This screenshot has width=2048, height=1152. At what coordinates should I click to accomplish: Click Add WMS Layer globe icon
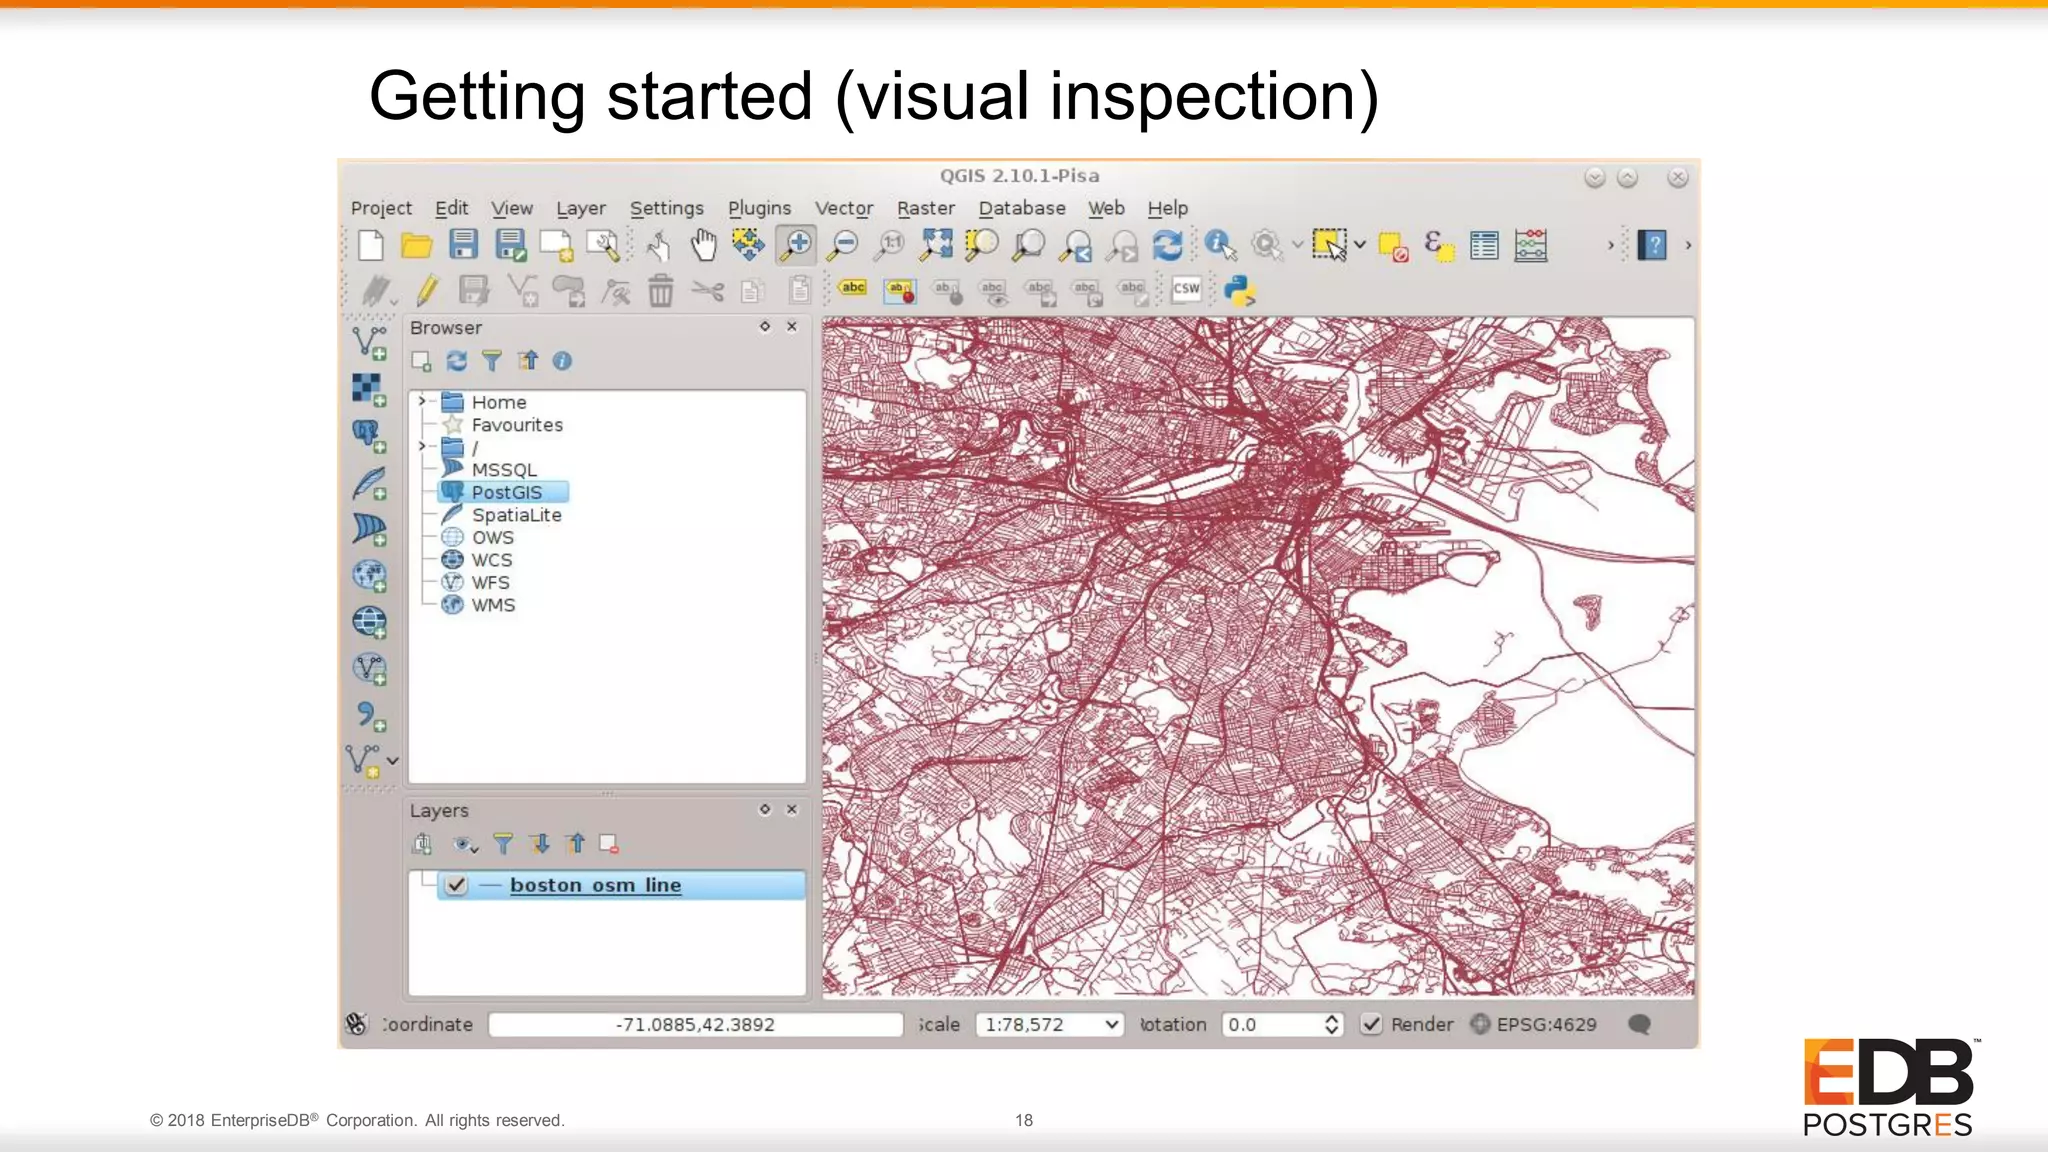(369, 576)
